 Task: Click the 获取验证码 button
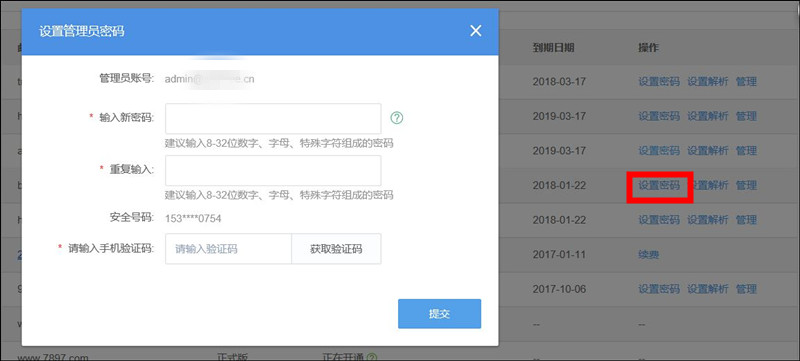tap(336, 249)
